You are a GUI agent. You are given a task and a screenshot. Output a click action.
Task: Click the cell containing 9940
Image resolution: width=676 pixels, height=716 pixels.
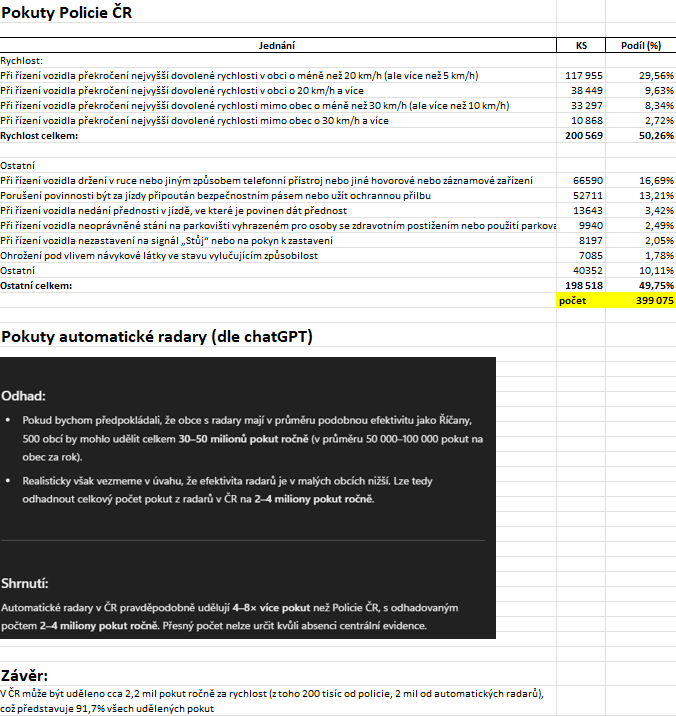(x=581, y=226)
